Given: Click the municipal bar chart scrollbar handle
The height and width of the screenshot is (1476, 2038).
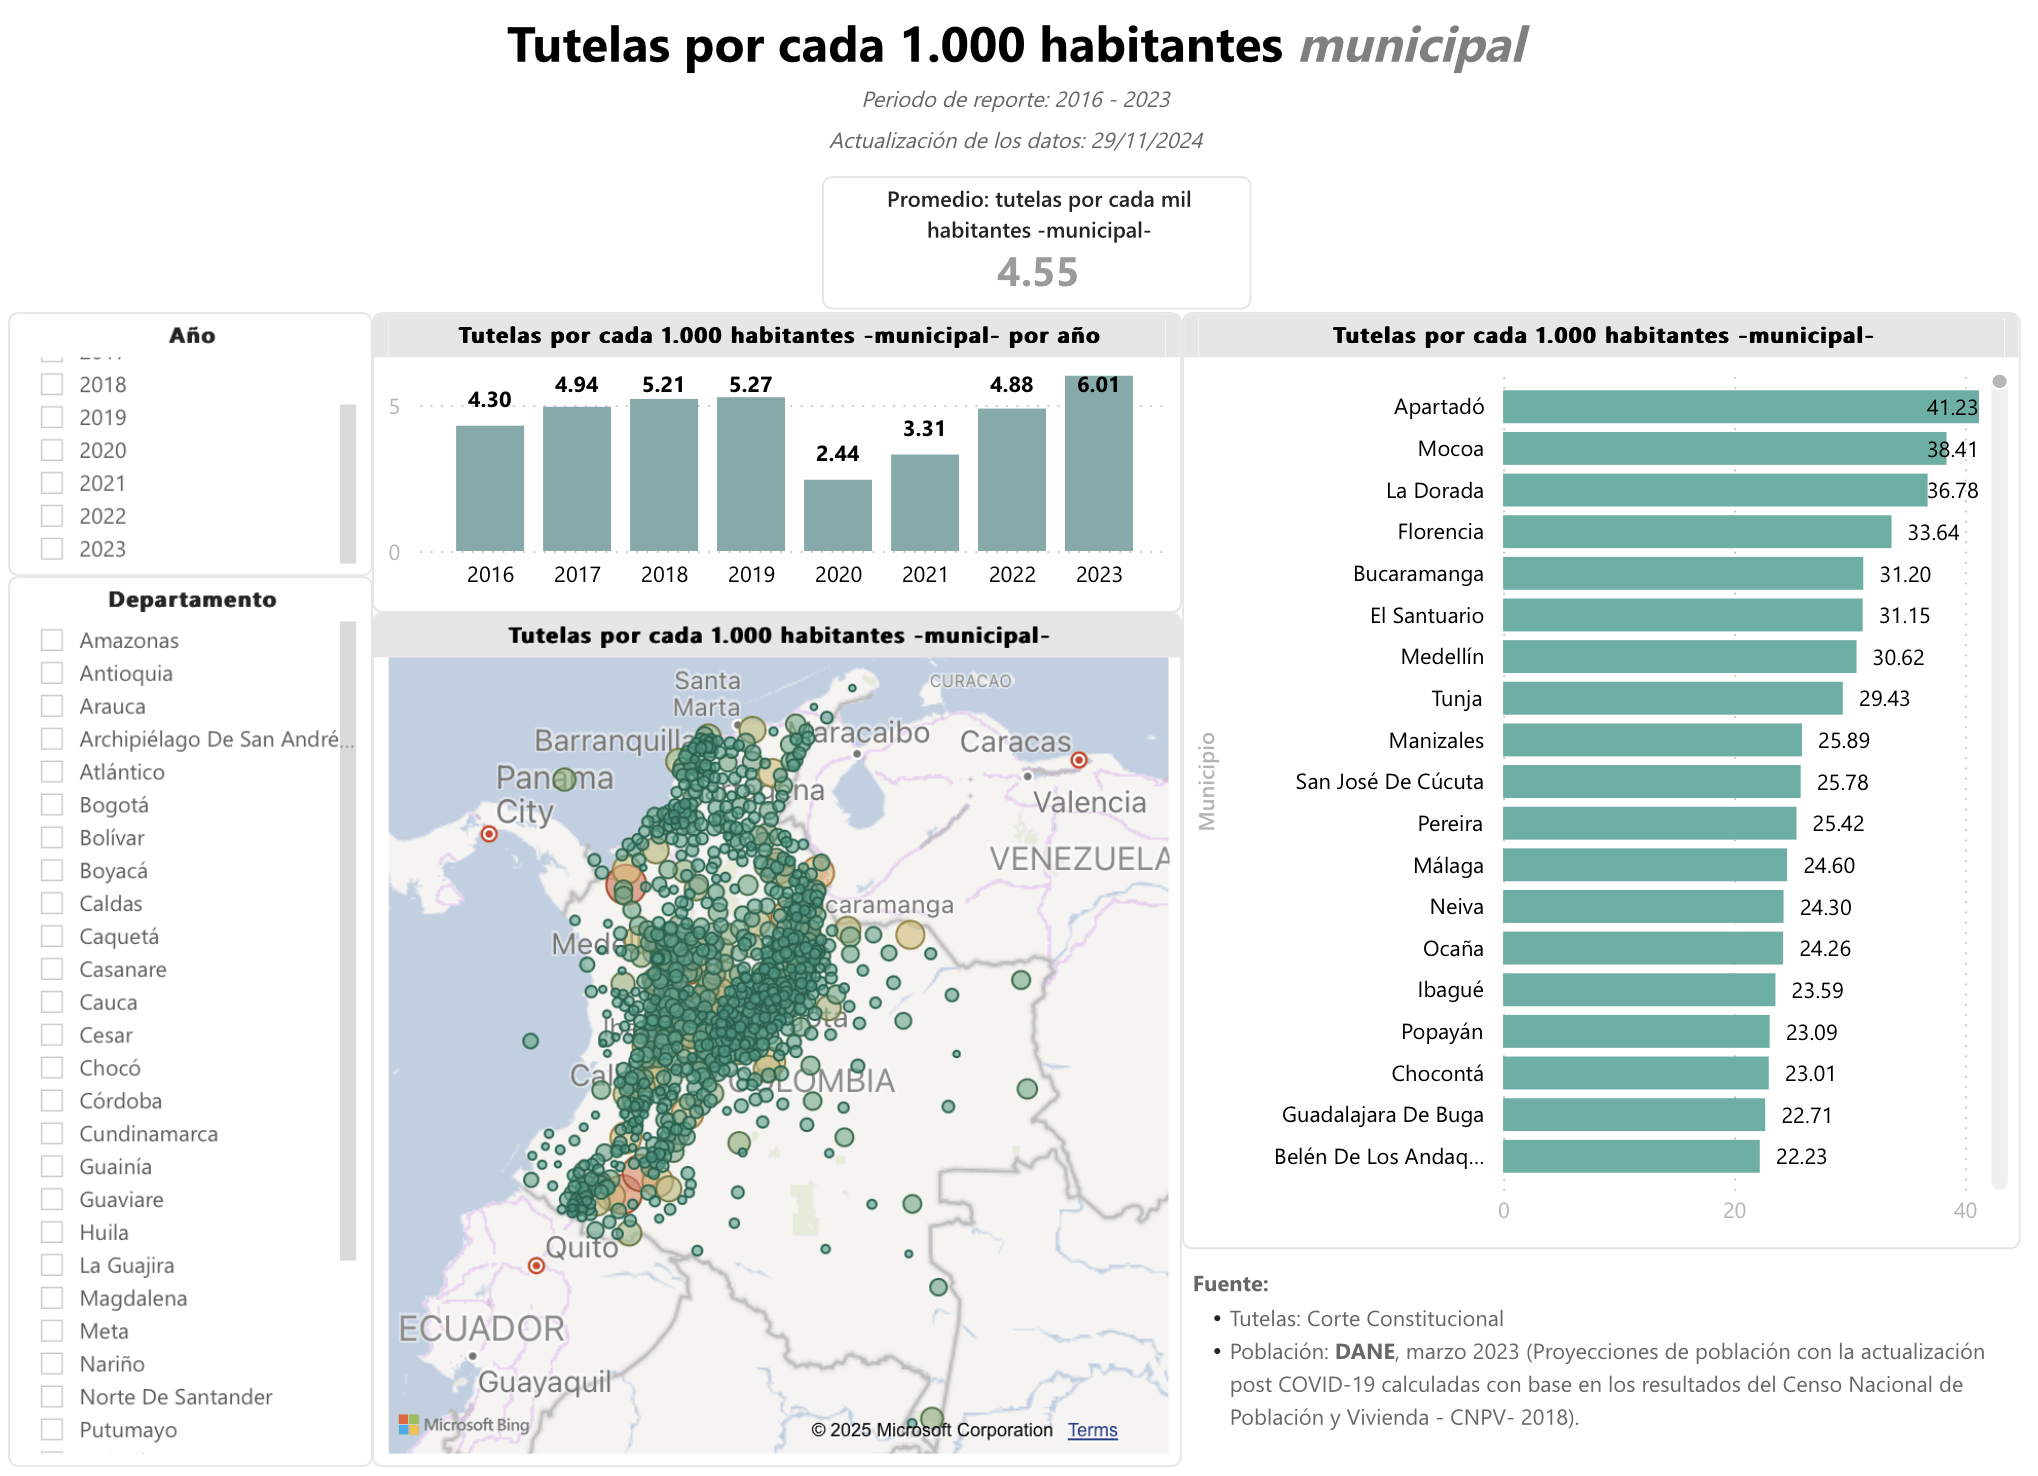Looking at the screenshot, I should pos(1999,382).
